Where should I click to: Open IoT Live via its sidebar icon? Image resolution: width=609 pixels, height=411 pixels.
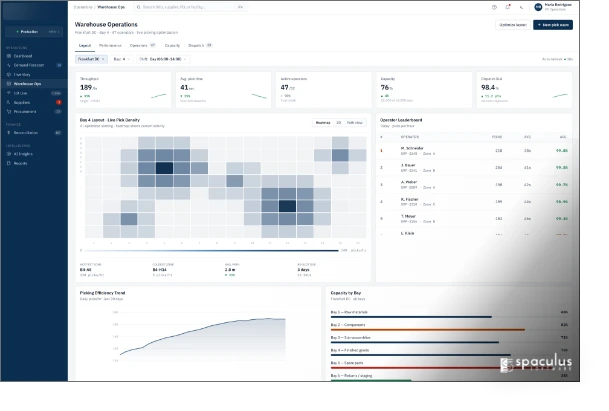pos(9,93)
